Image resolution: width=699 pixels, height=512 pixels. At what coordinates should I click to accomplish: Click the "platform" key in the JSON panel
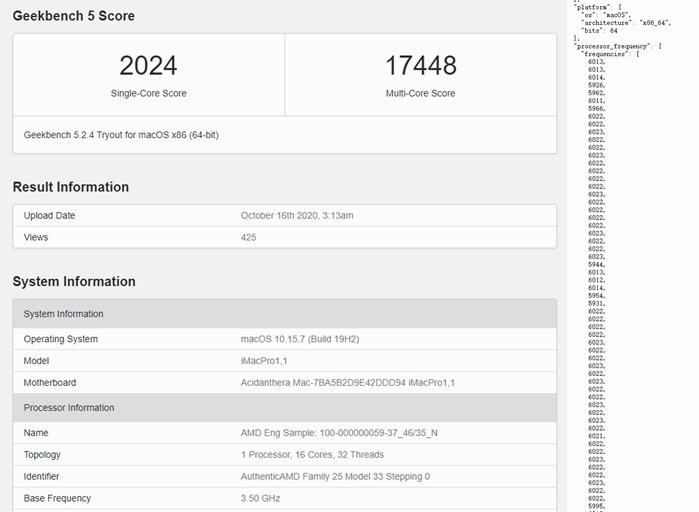click(x=592, y=7)
